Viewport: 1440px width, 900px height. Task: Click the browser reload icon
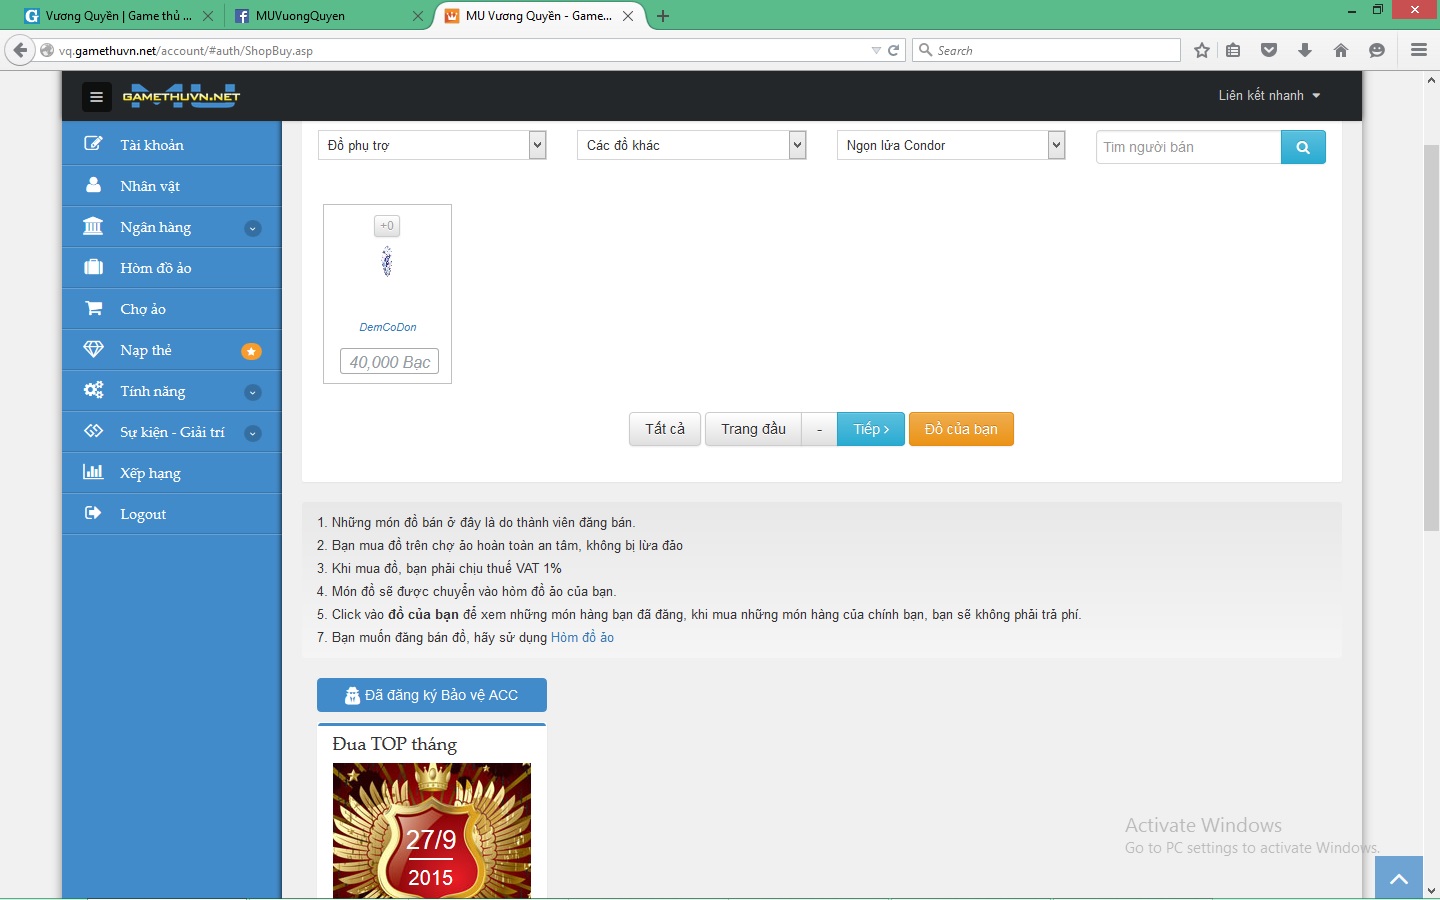894,50
